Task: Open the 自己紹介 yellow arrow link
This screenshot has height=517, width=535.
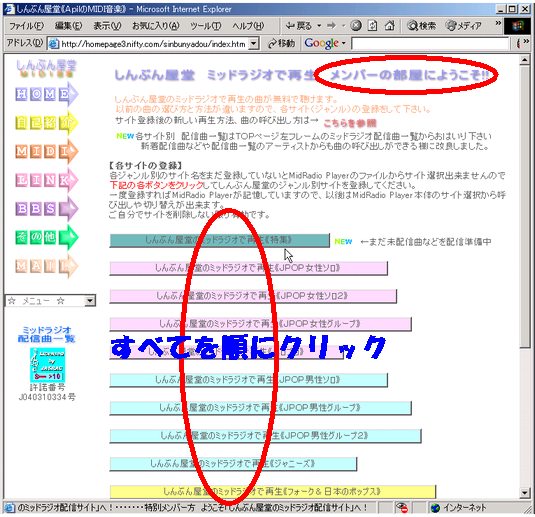Action: tap(46, 123)
